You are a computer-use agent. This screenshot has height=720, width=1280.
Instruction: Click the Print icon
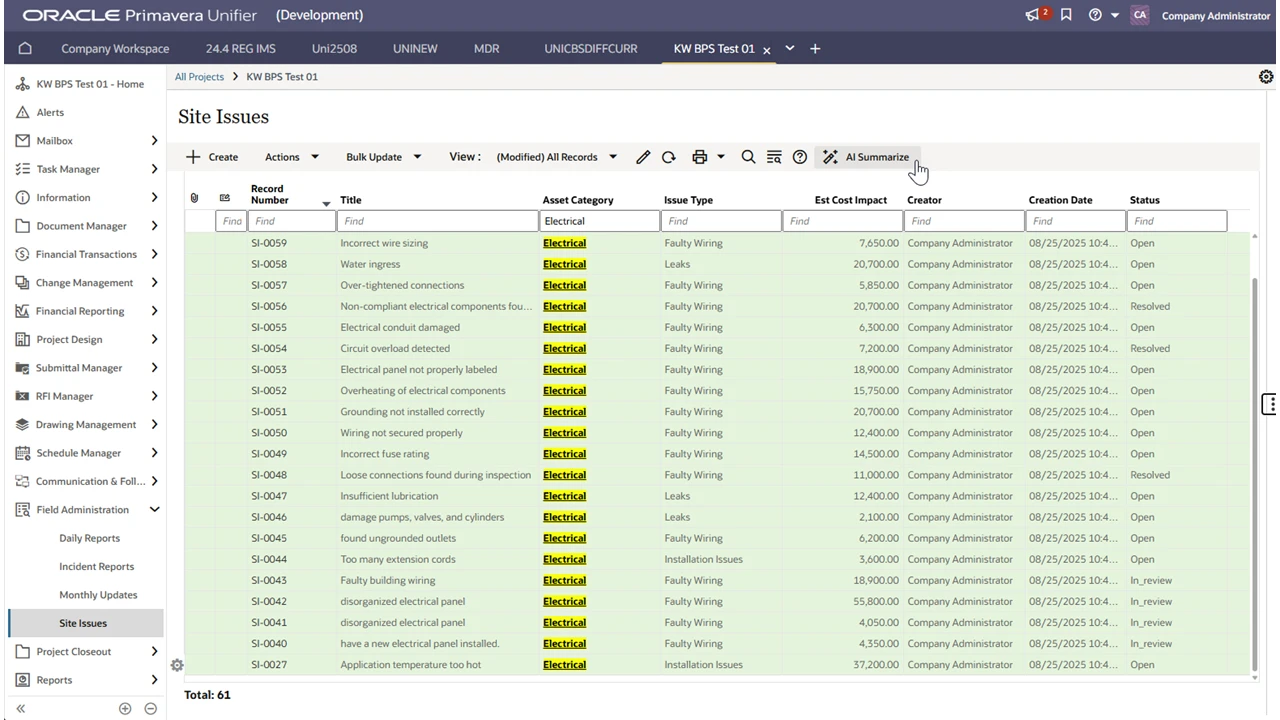tap(701, 157)
